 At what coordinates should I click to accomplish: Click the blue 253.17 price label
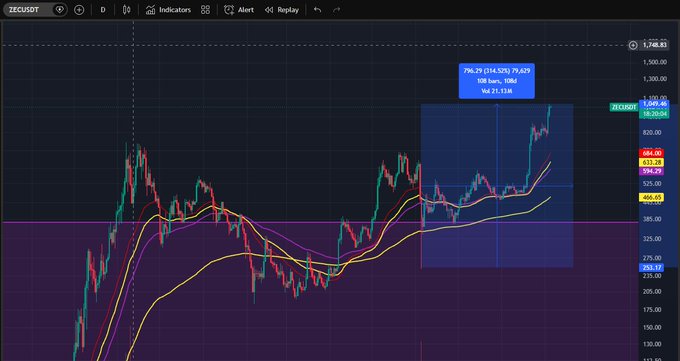pyautogui.click(x=651, y=268)
